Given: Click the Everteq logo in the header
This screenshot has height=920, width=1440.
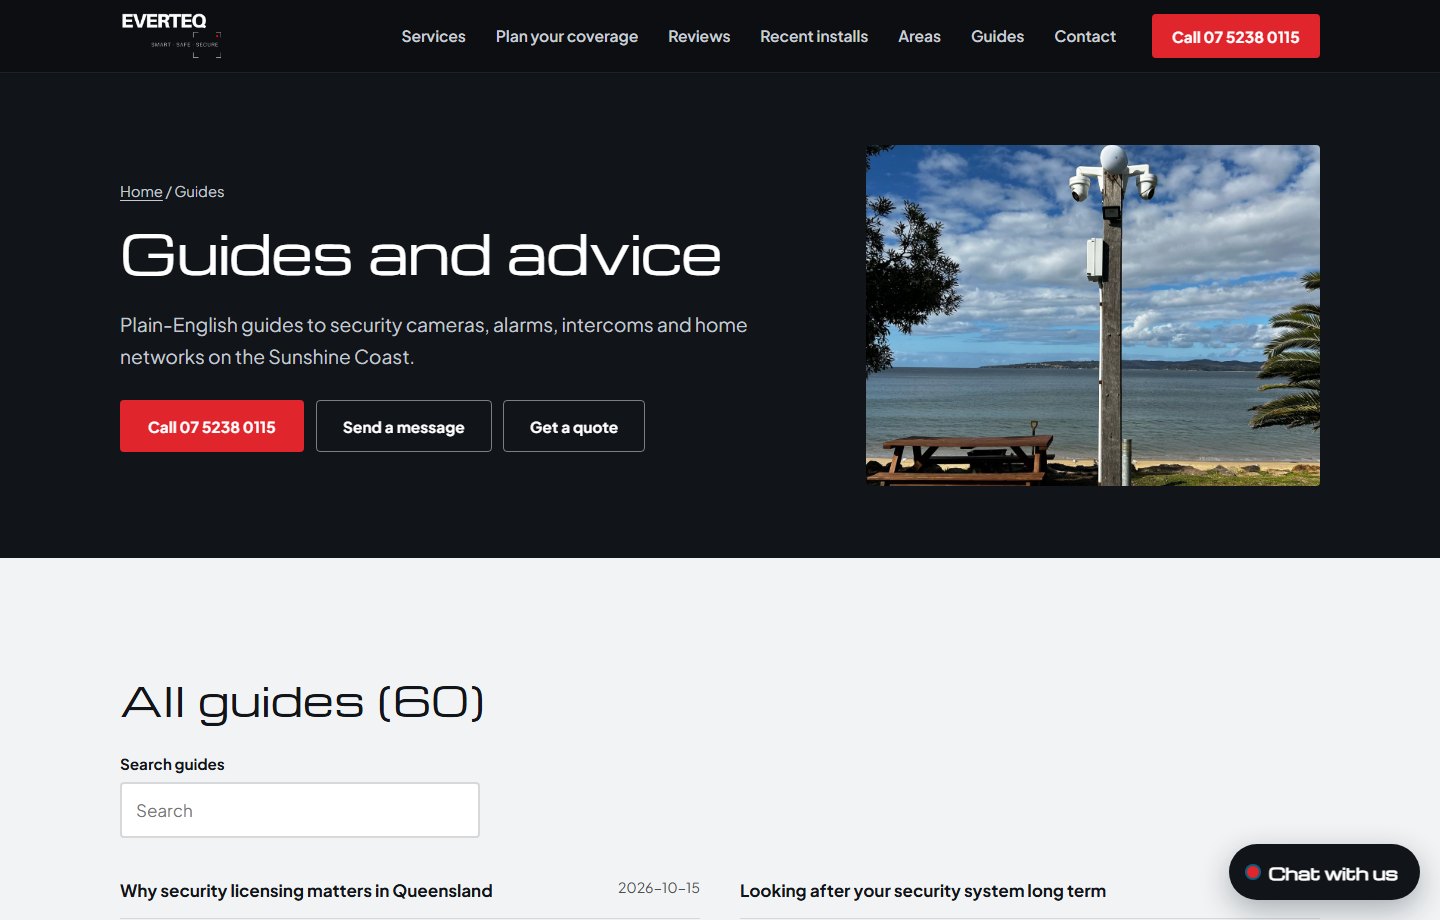Looking at the screenshot, I should [x=171, y=36].
